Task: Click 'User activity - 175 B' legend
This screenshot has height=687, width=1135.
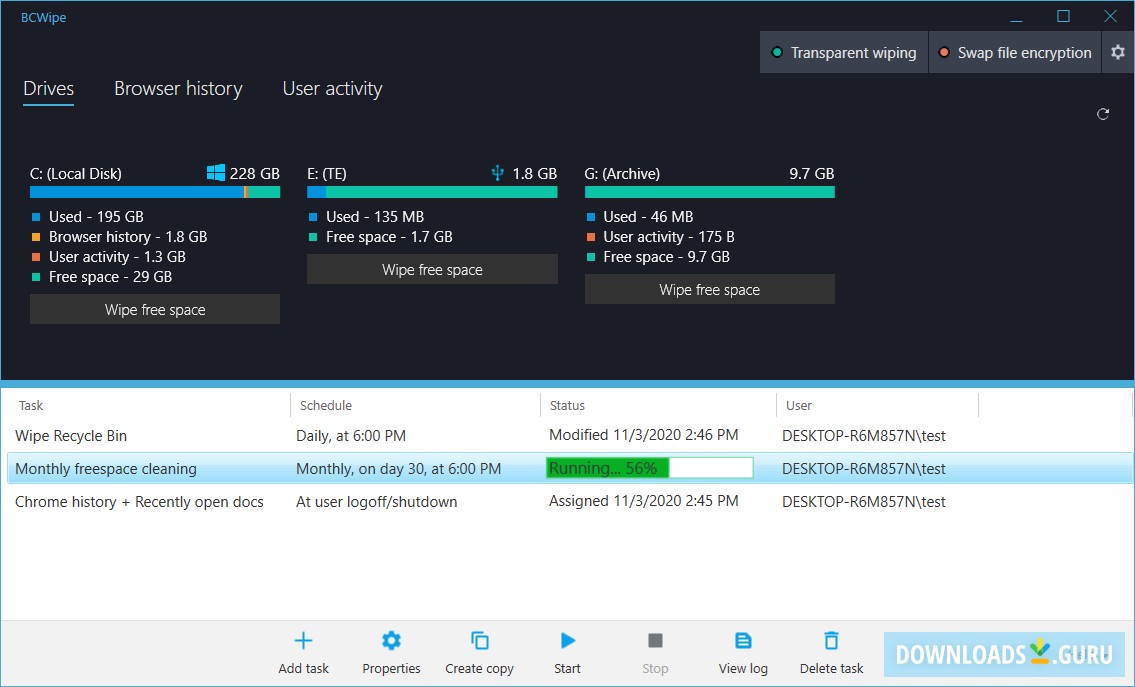Action: [x=669, y=237]
